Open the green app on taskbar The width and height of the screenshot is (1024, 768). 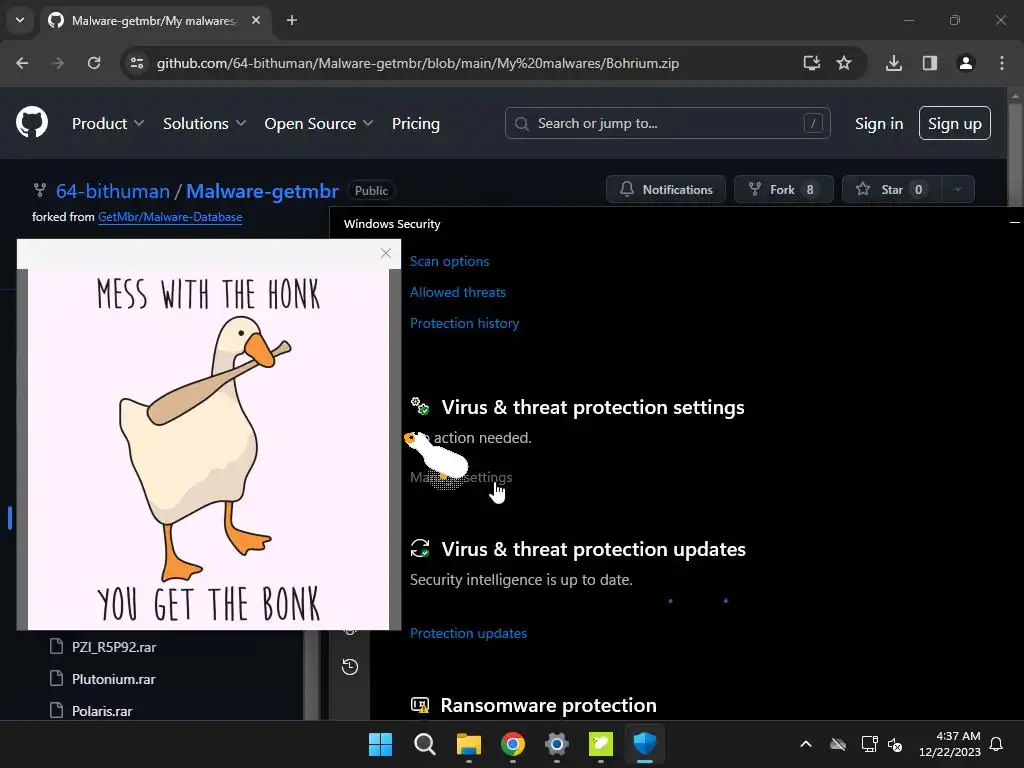tap(601, 744)
